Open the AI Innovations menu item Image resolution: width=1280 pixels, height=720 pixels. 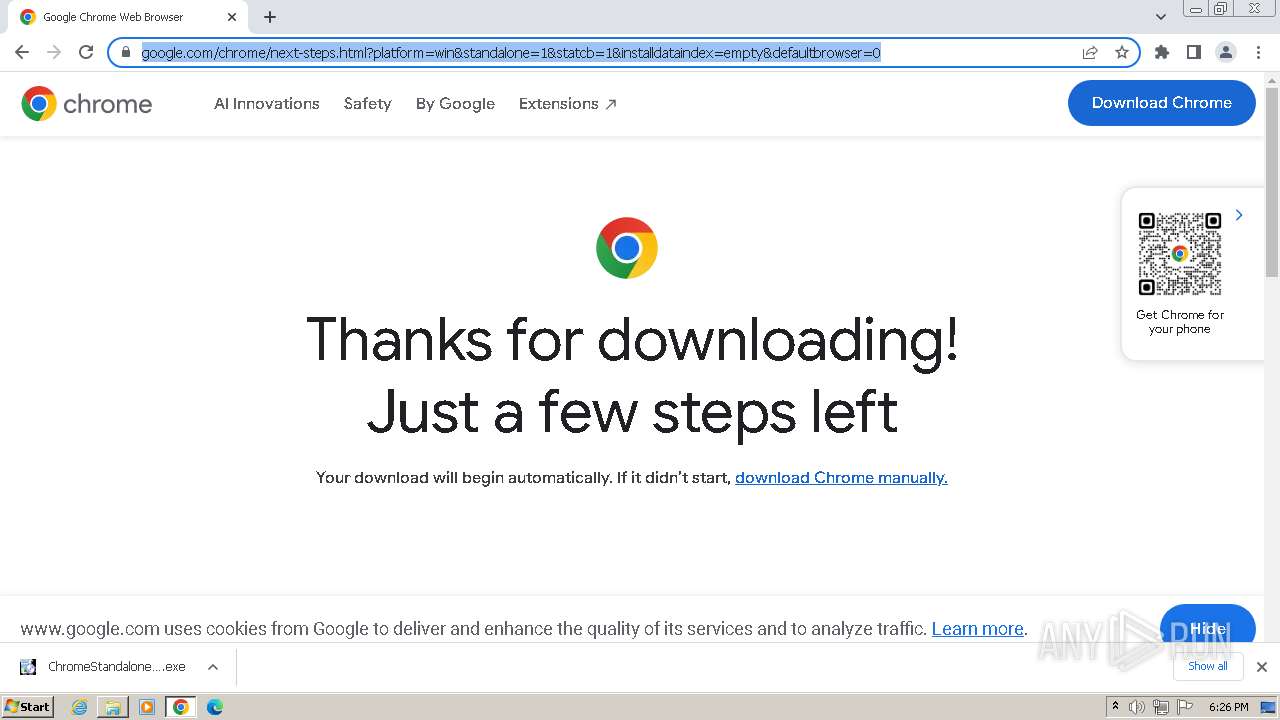pyautogui.click(x=267, y=103)
